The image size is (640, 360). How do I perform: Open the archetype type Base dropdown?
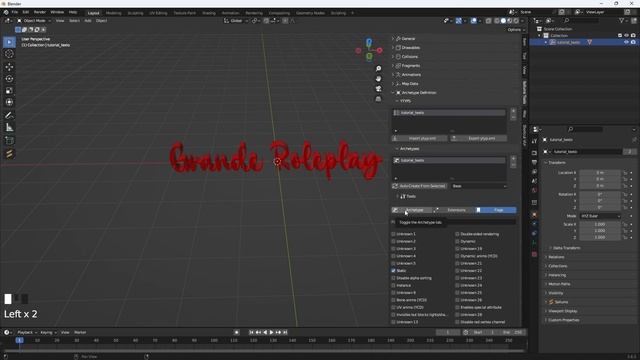[x=479, y=186]
